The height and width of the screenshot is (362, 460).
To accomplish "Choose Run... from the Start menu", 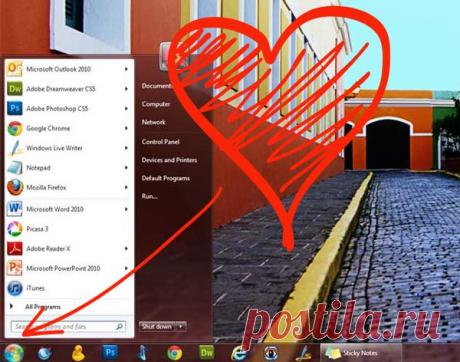I will [149, 196].
